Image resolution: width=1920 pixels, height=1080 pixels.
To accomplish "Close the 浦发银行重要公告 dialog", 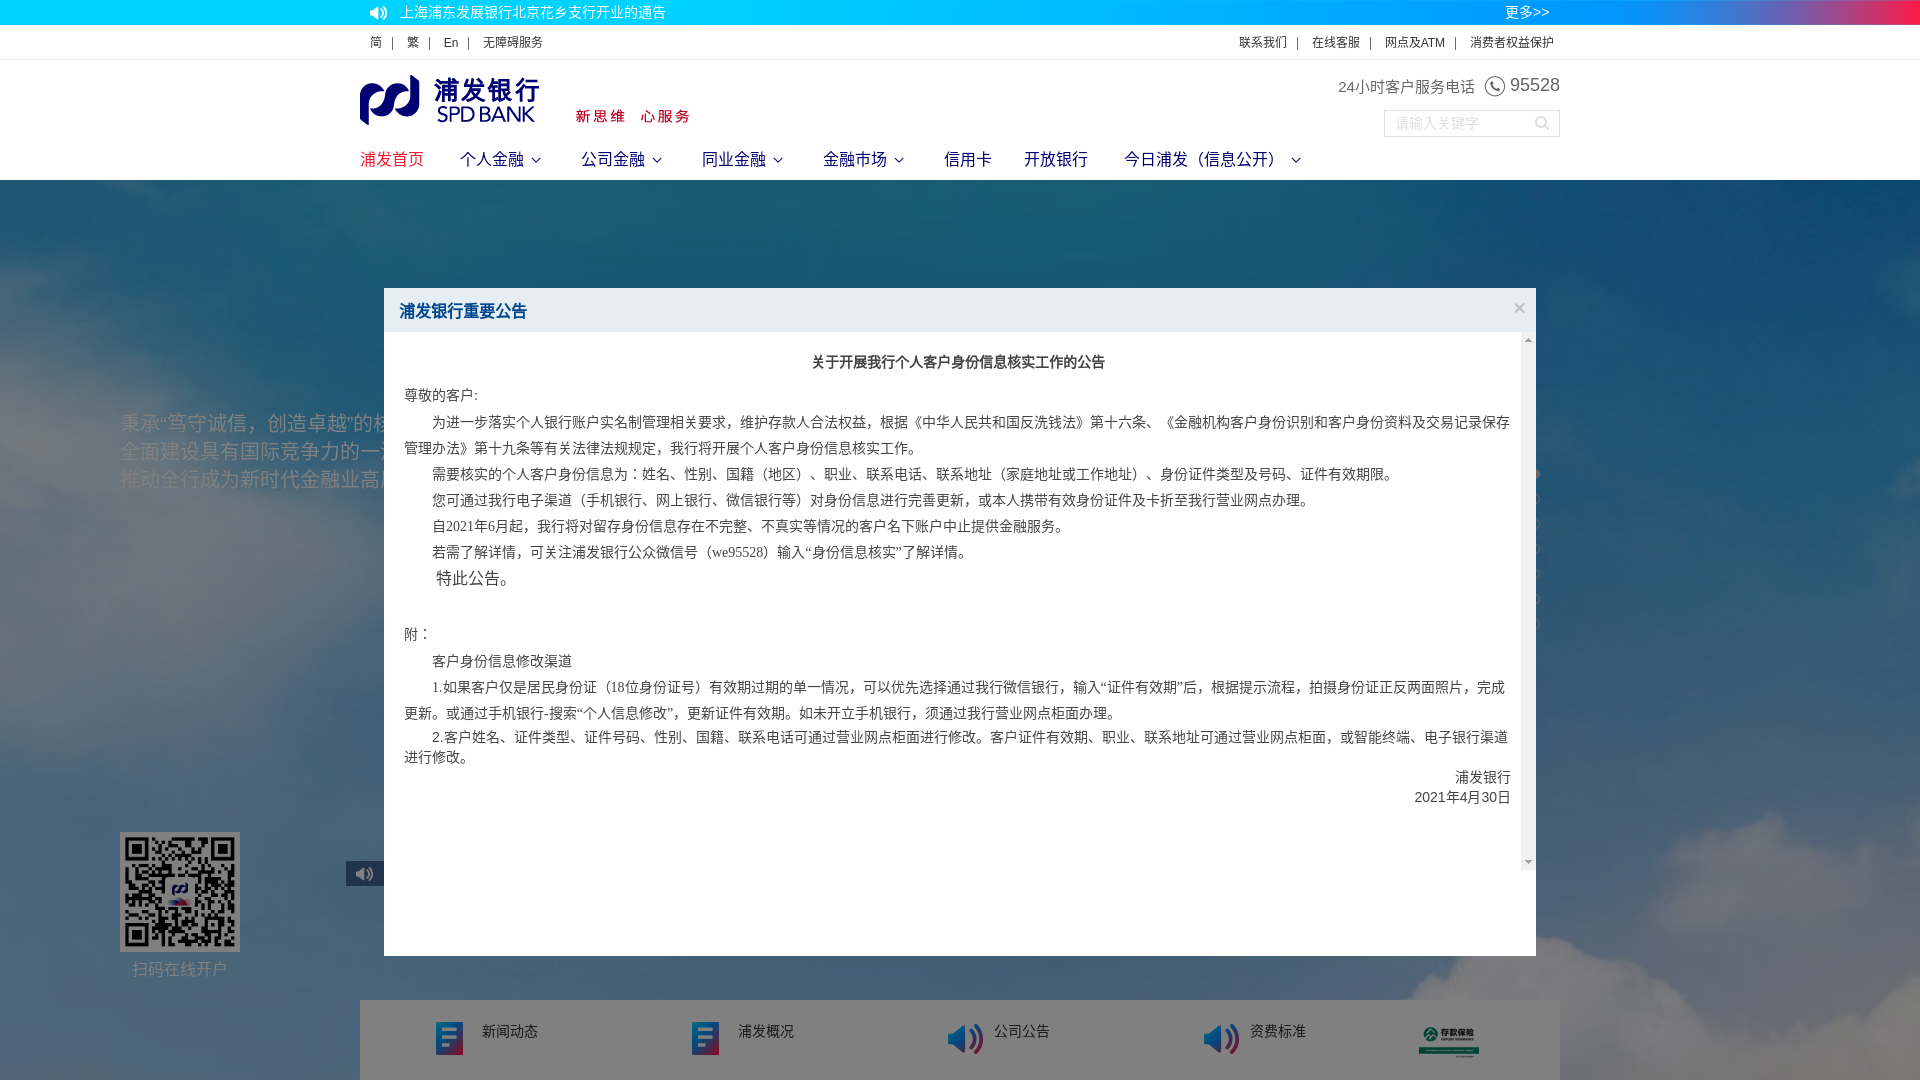I will click(x=1519, y=308).
